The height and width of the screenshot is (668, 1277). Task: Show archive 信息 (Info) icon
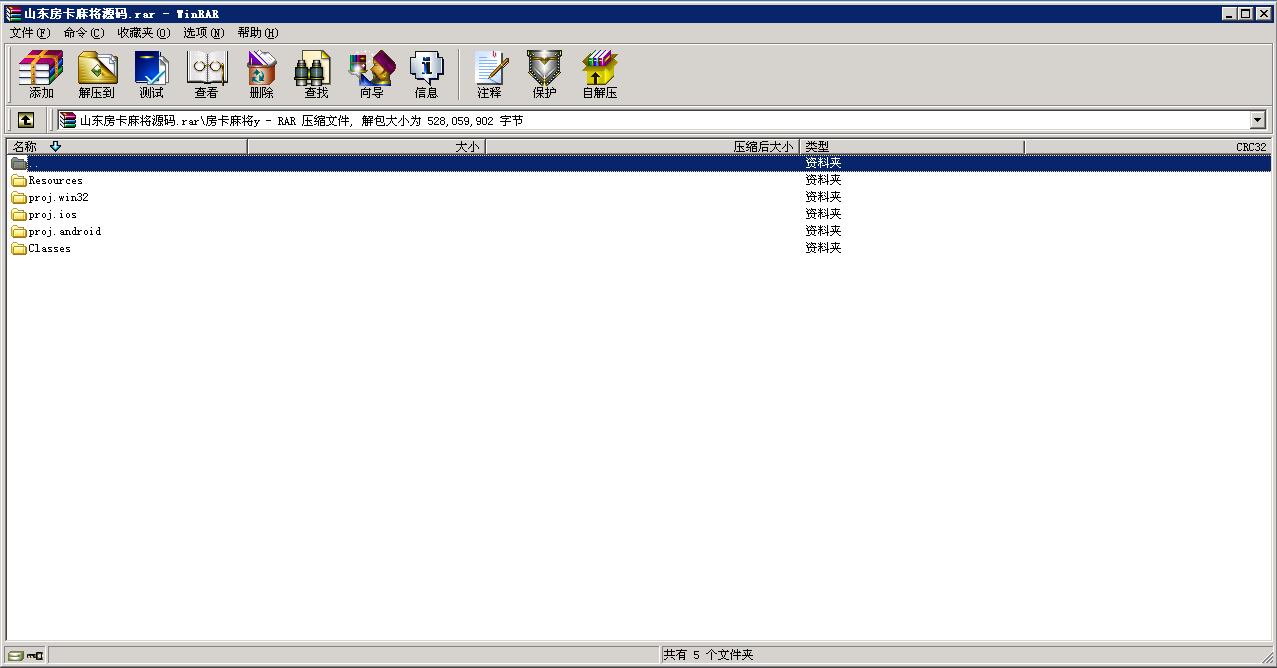[426, 75]
